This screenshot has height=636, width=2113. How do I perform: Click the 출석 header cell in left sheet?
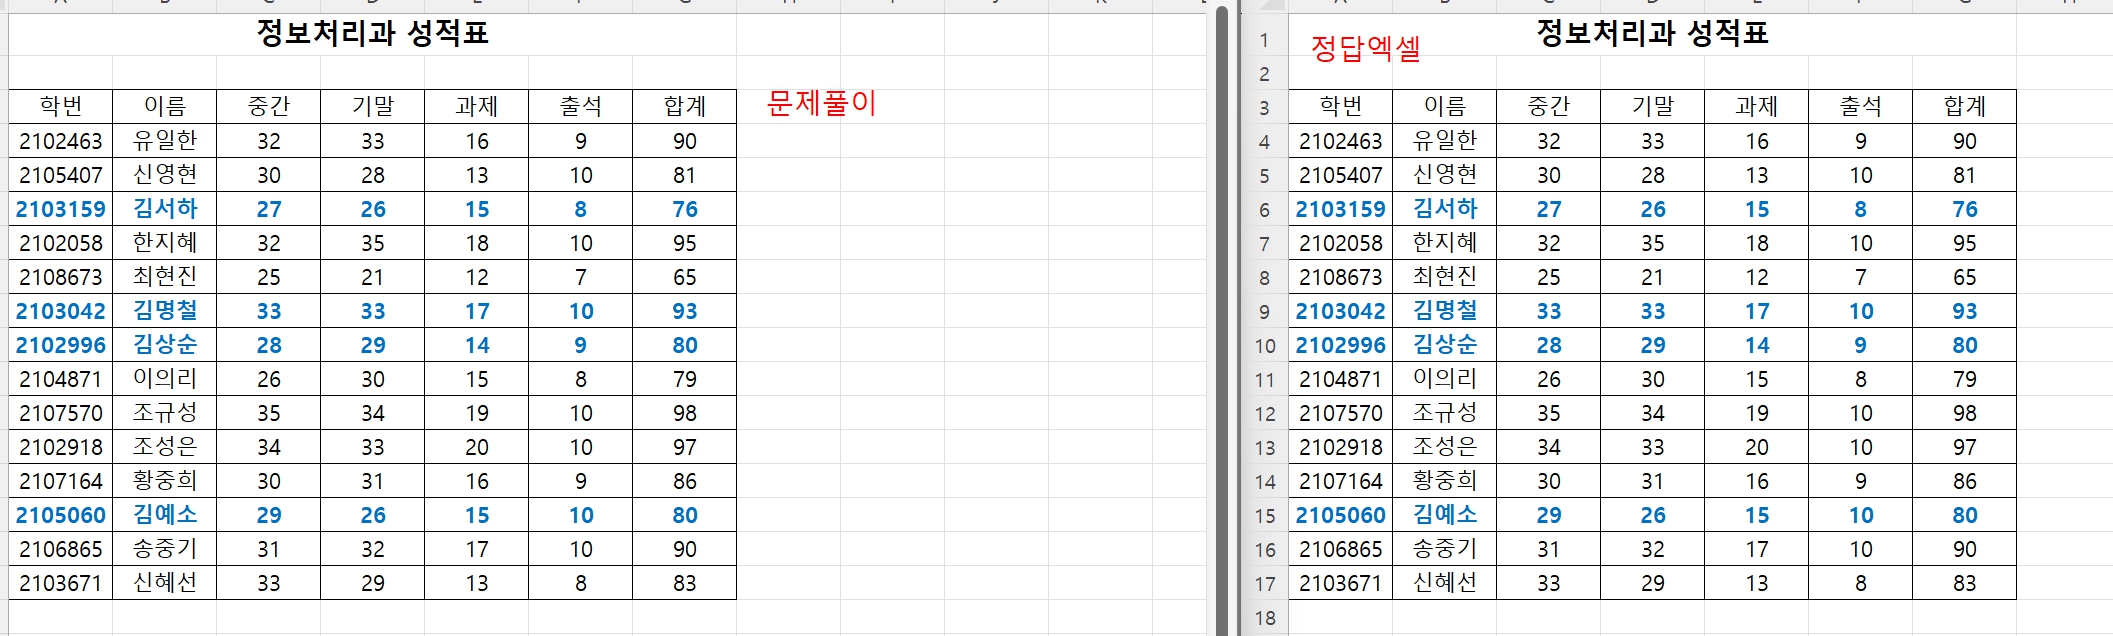[580, 107]
